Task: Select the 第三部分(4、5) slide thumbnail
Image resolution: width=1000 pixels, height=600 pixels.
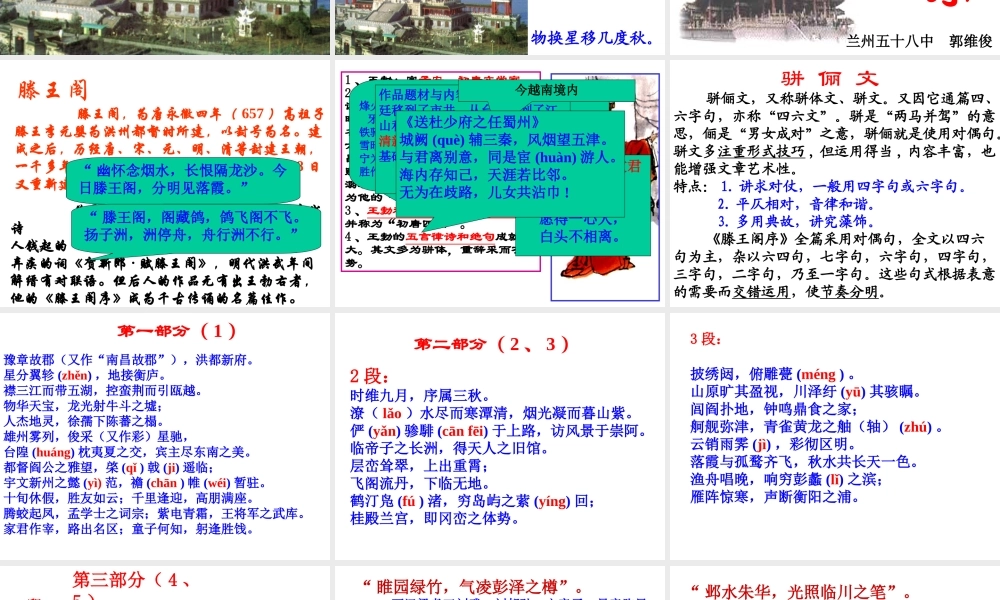Action: [165, 583]
